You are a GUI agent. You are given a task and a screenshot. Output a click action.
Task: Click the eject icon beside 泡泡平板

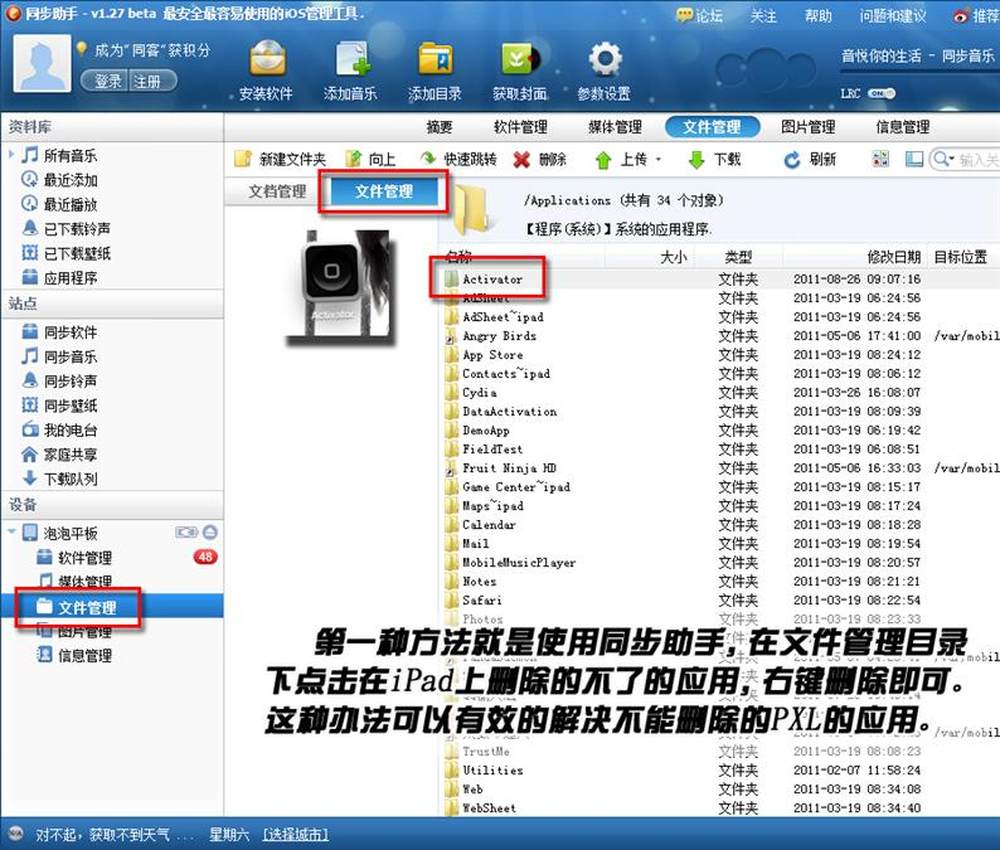tap(210, 532)
